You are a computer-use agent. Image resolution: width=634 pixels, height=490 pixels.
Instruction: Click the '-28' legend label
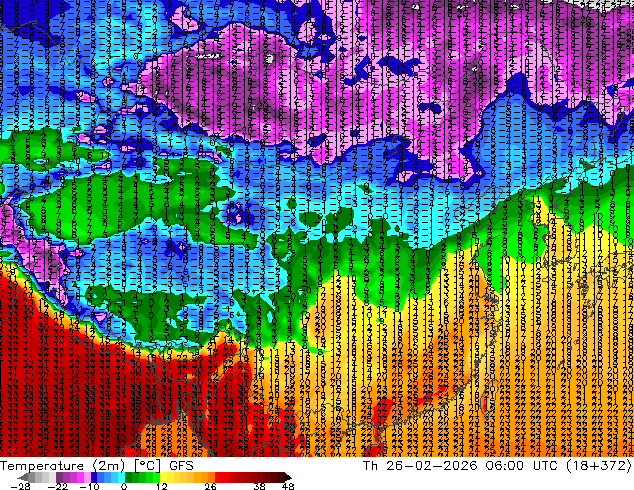[x=20, y=486]
